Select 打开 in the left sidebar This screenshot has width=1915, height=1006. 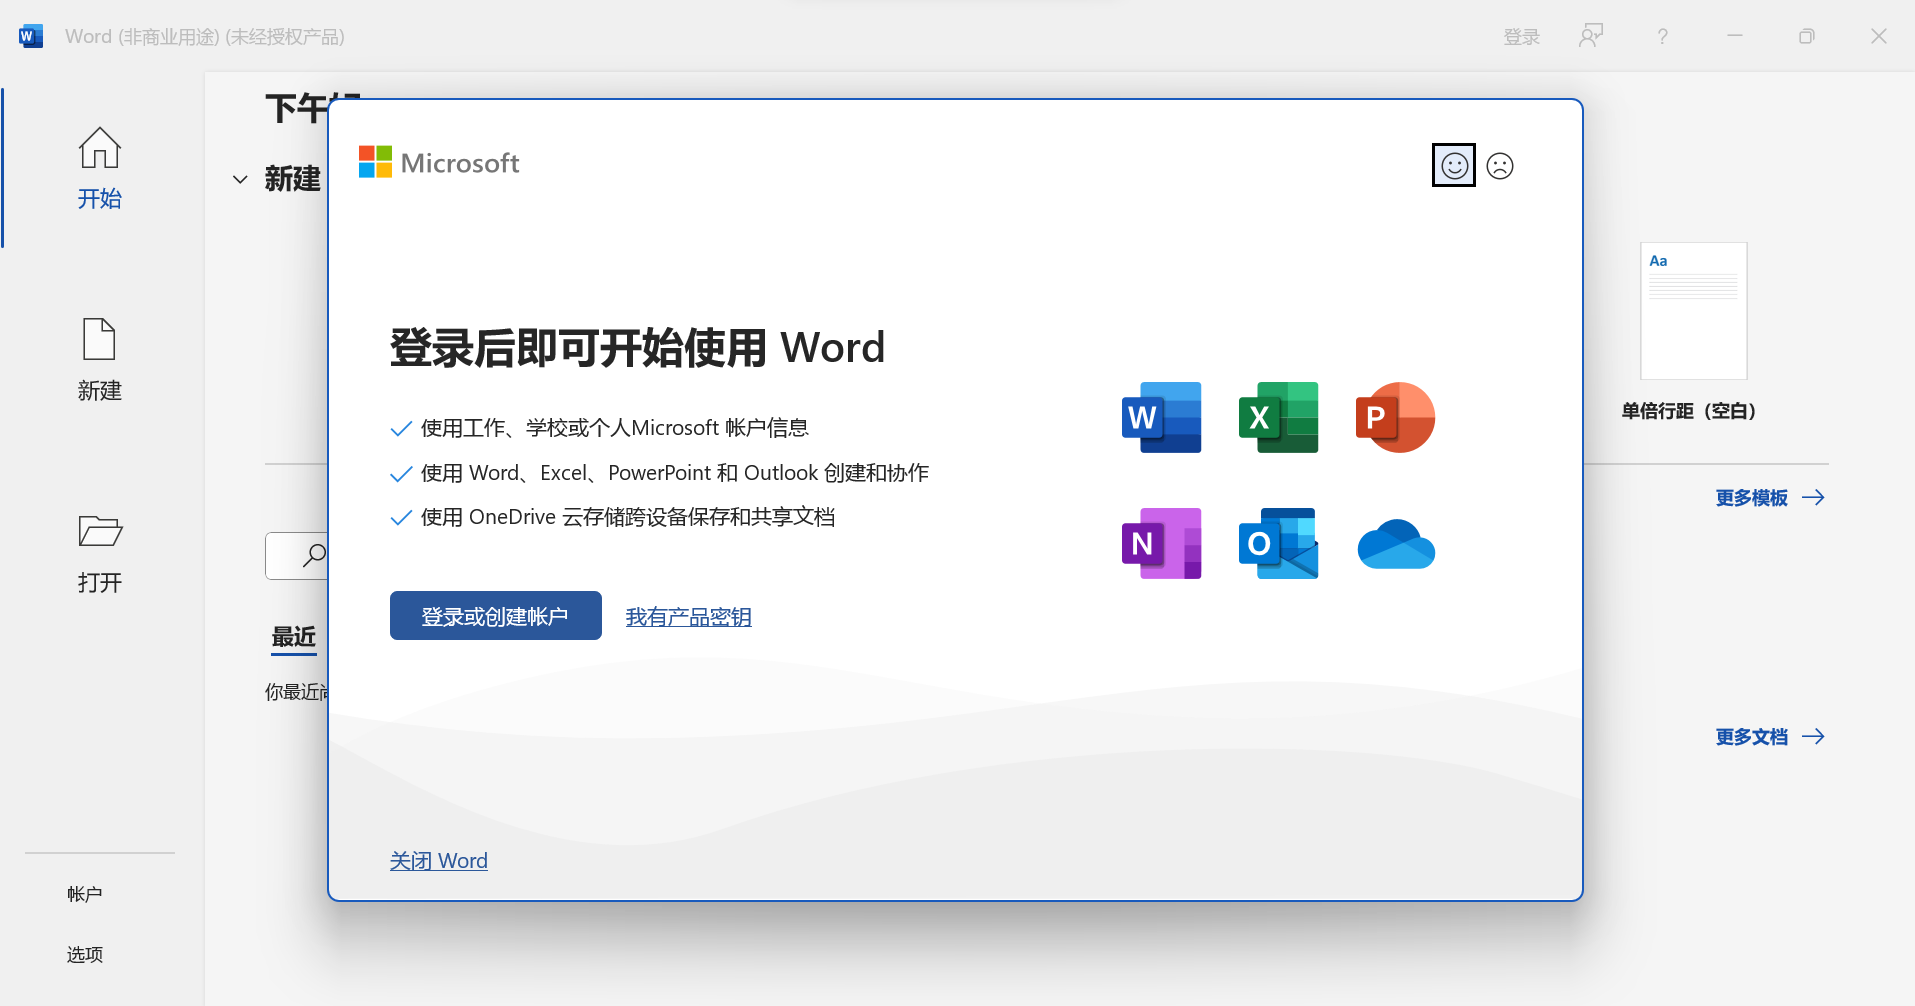100,552
